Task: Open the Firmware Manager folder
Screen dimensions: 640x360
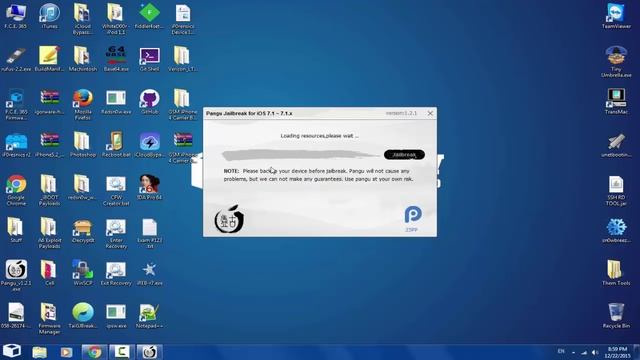Action: click(x=49, y=319)
